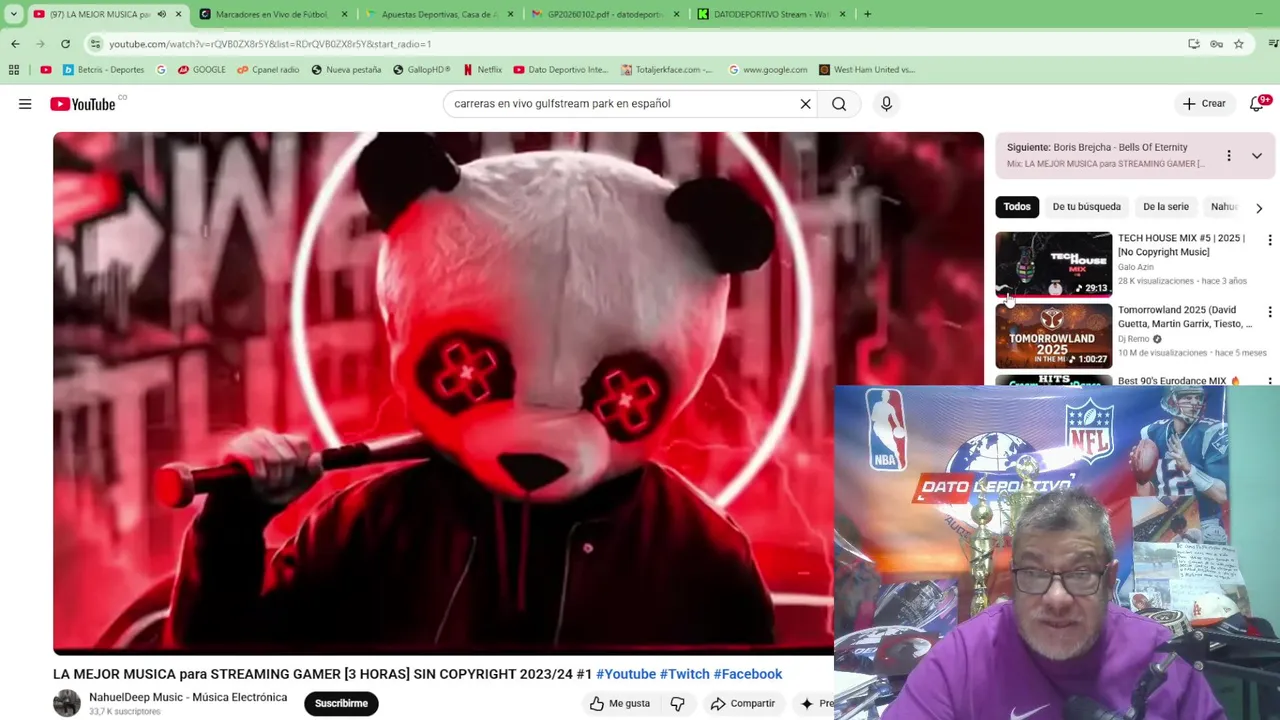Click the Crear button
Screen dimensions: 1280x720
[1204, 104]
